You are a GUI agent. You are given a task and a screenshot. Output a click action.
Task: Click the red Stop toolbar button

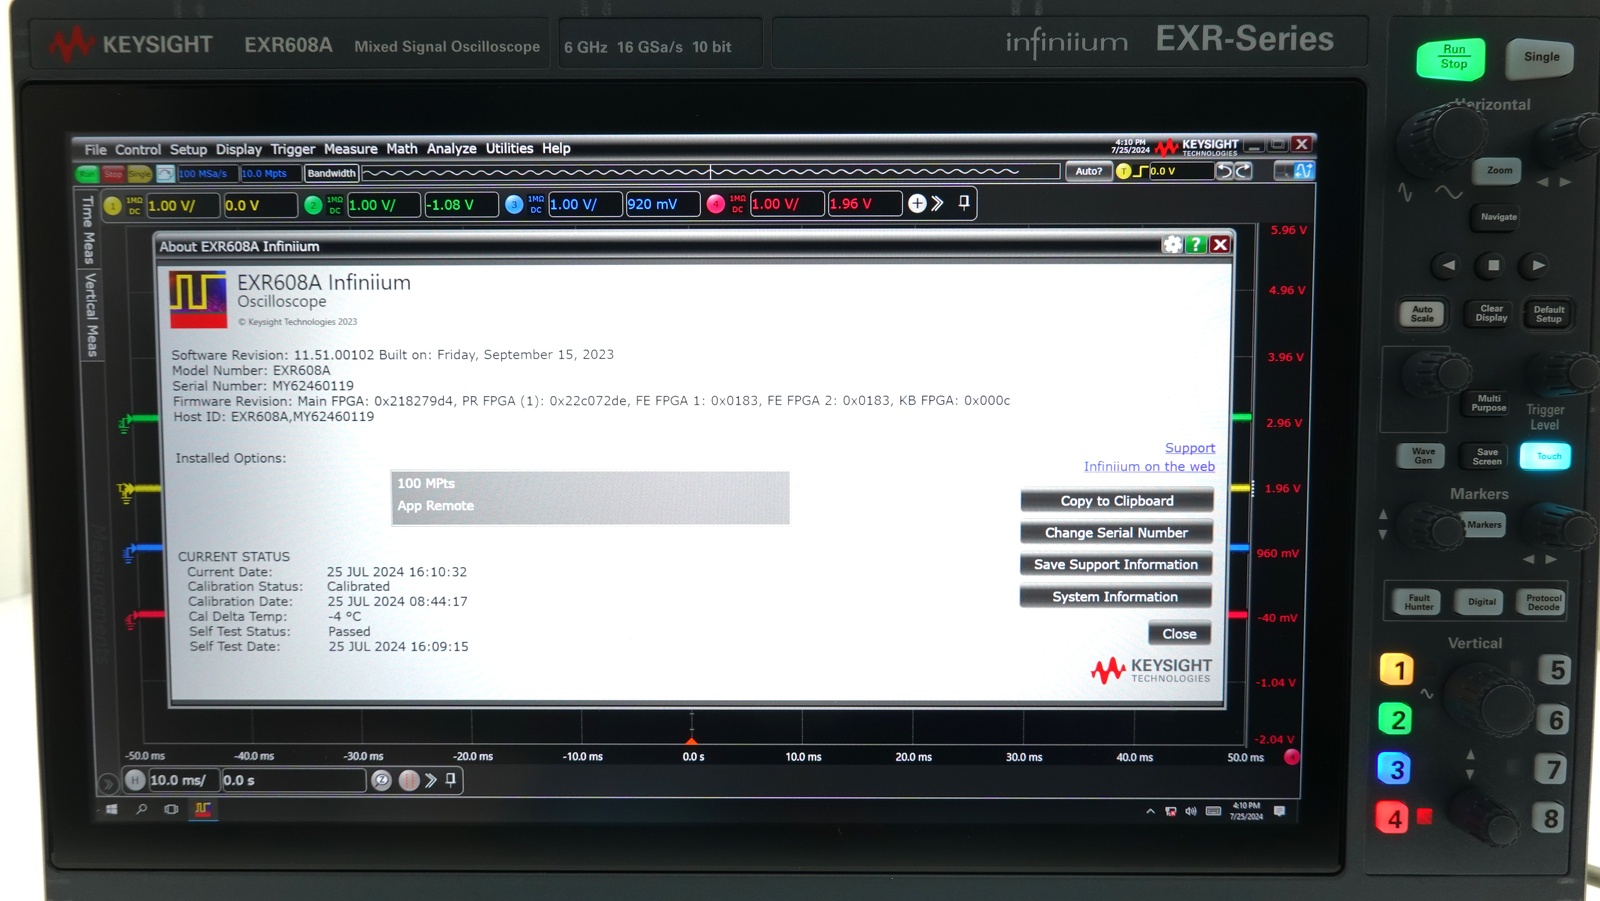(113, 174)
